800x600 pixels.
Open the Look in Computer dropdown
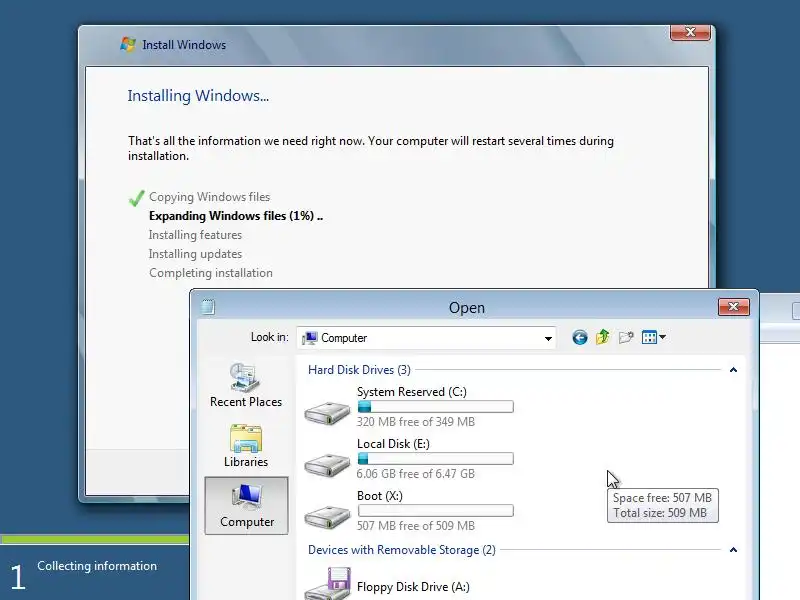pos(426,338)
